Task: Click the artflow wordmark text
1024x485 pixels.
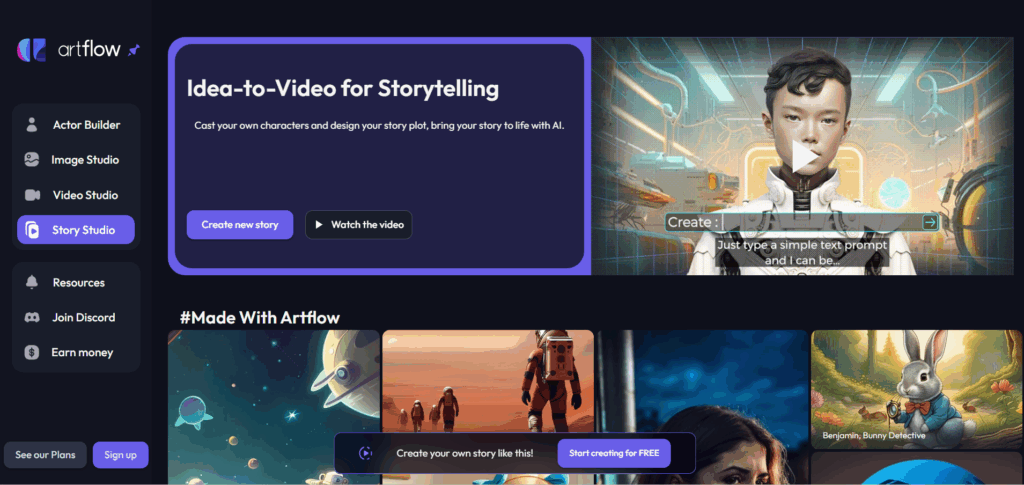Action: 89,50
